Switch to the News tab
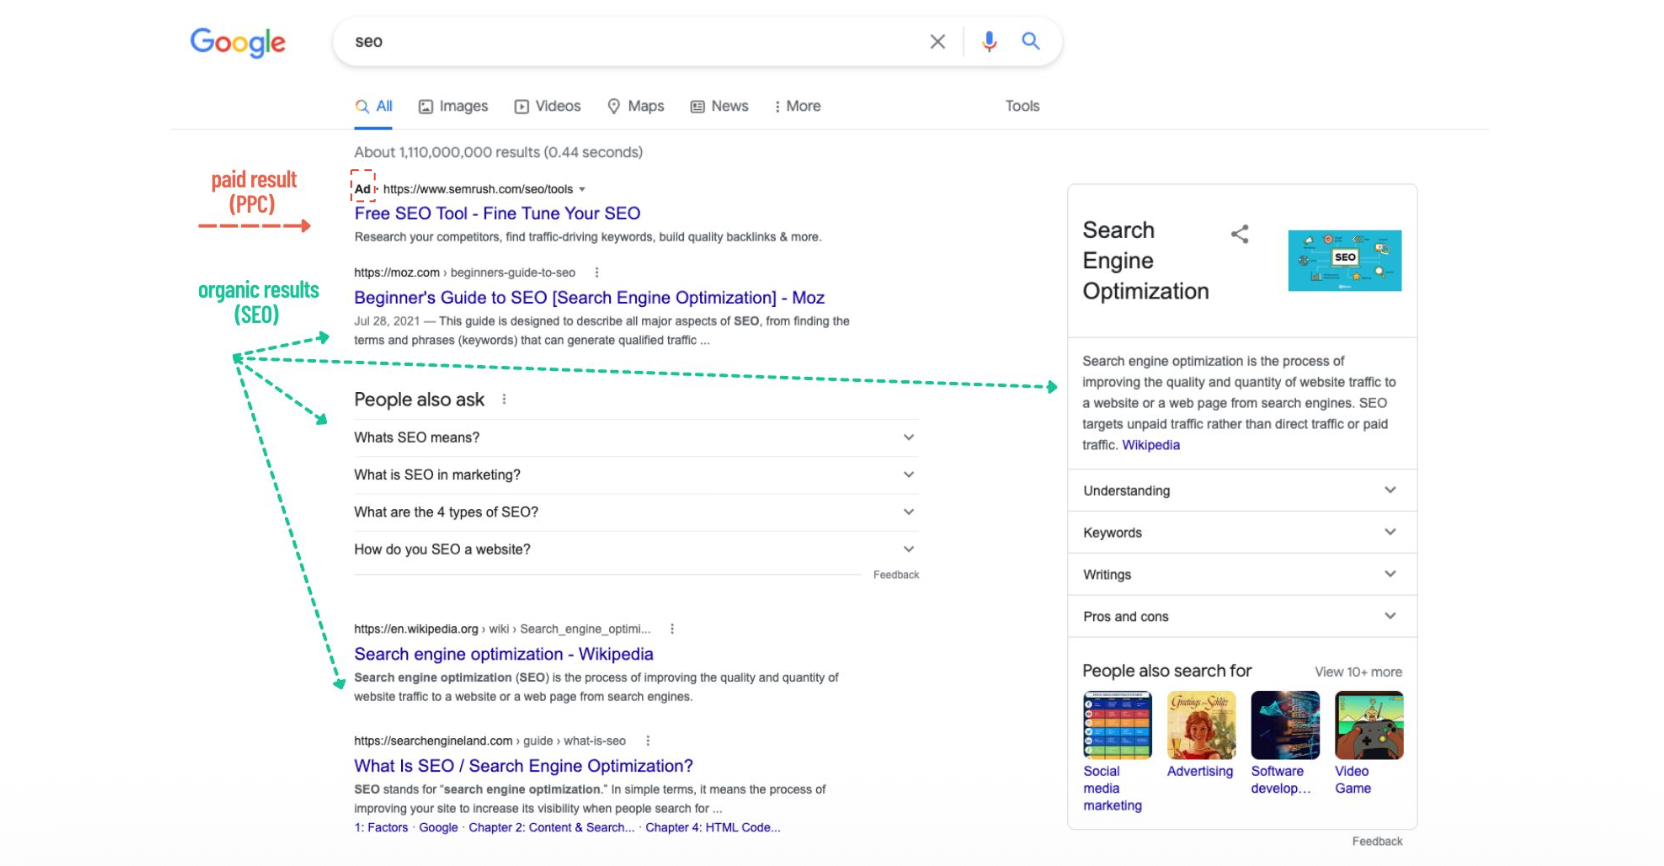This screenshot has height=866, width=1664. pyautogui.click(x=719, y=106)
